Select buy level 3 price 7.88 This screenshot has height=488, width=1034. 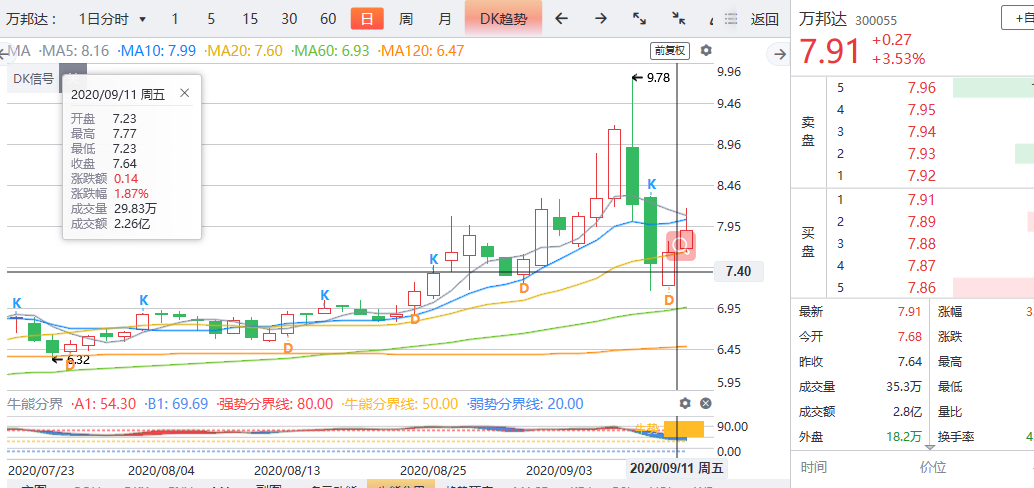tap(921, 244)
